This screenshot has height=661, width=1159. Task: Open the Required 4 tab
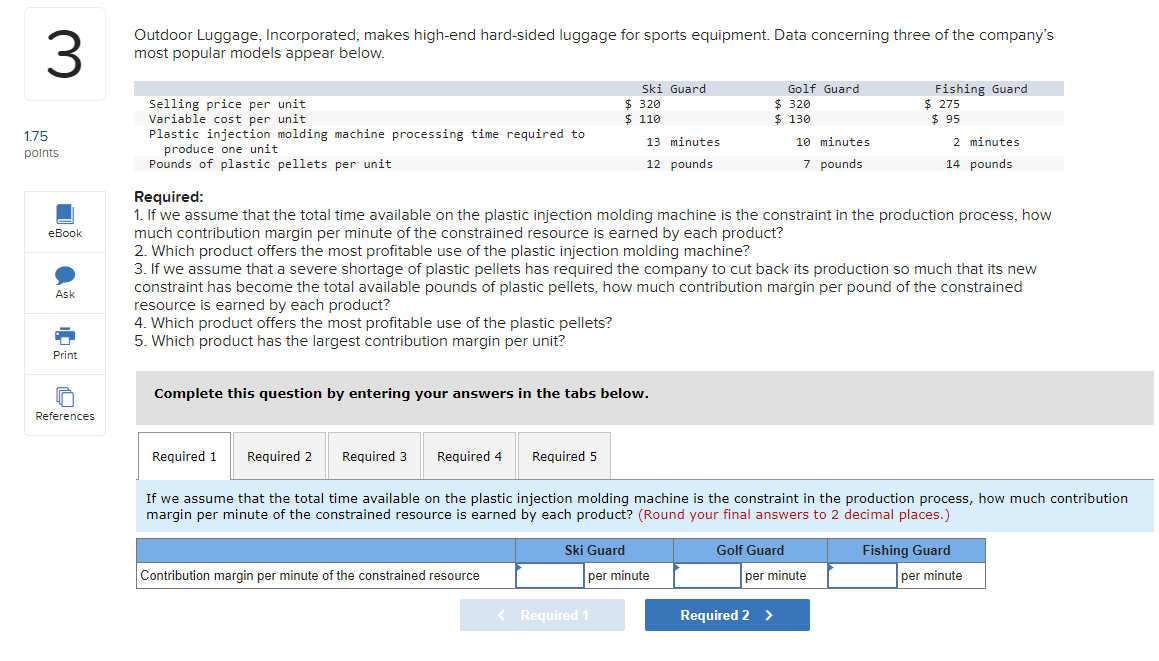click(469, 456)
